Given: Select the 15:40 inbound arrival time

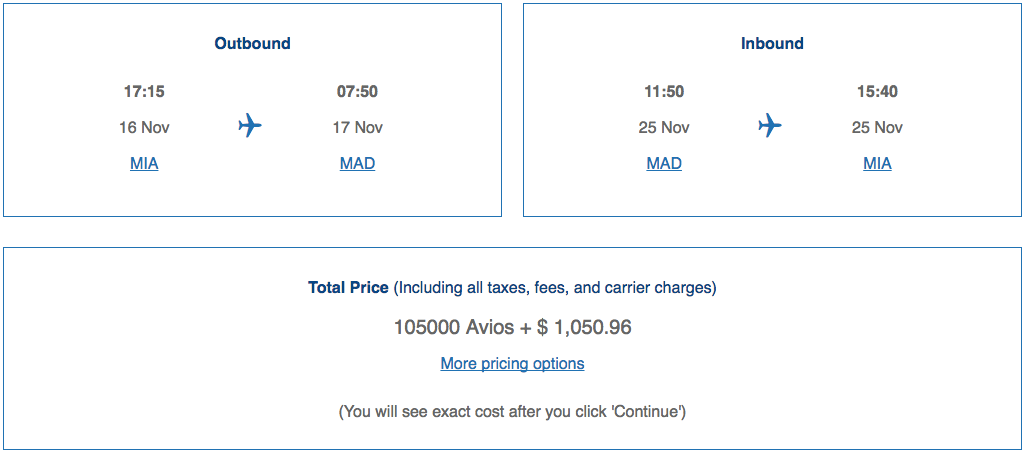Looking at the screenshot, I should [x=877, y=91].
